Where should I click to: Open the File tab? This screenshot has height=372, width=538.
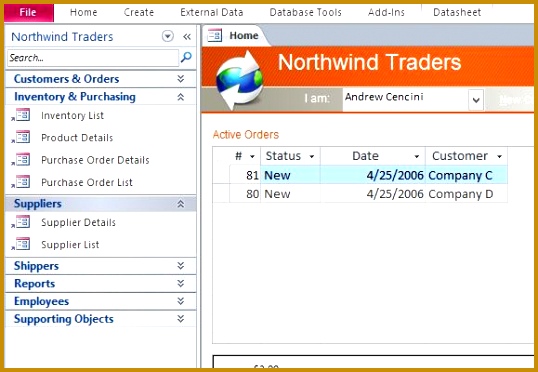coord(29,12)
